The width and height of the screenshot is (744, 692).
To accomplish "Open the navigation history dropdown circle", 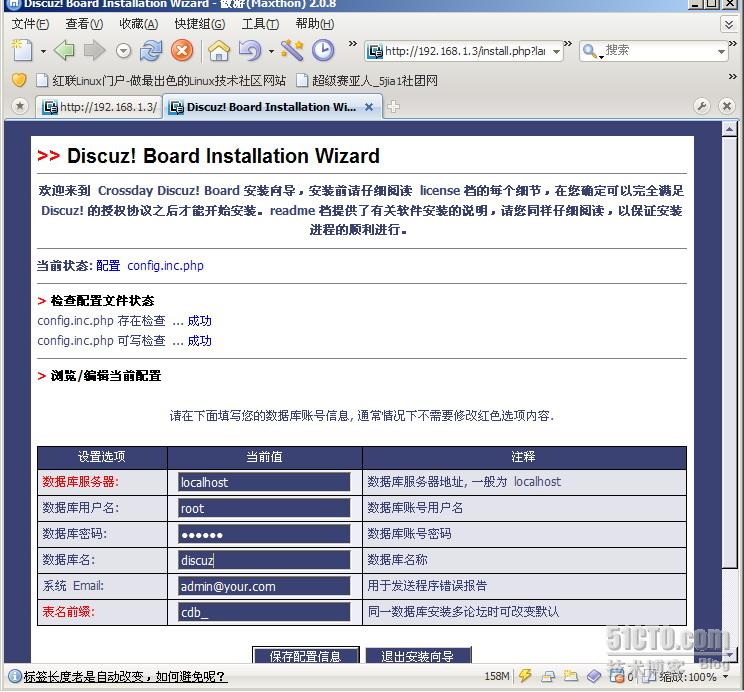I will (123, 51).
